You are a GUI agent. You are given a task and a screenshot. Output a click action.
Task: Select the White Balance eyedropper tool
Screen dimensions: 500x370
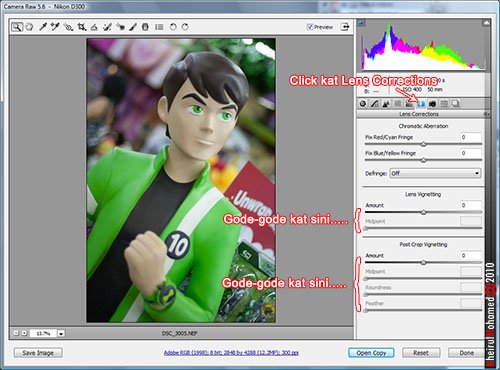click(x=43, y=27)
